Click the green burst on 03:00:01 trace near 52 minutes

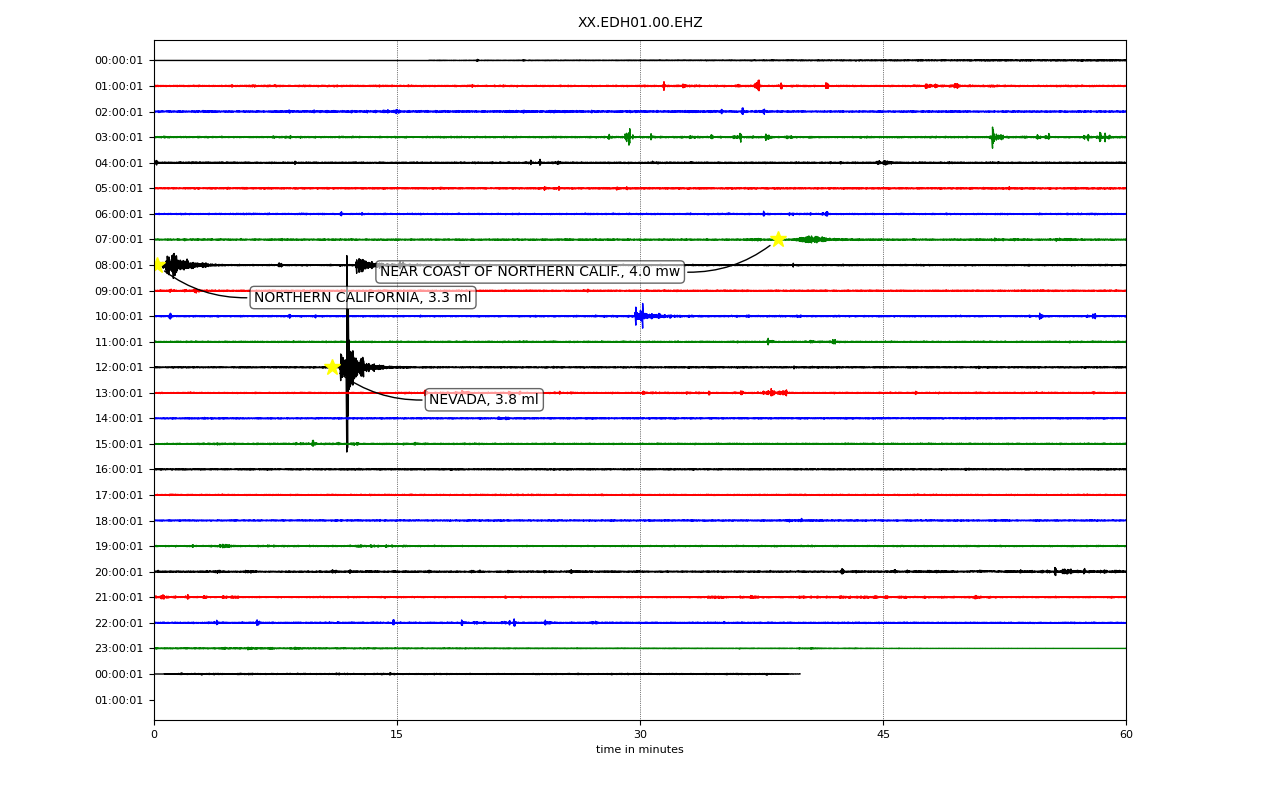(993, 137)
